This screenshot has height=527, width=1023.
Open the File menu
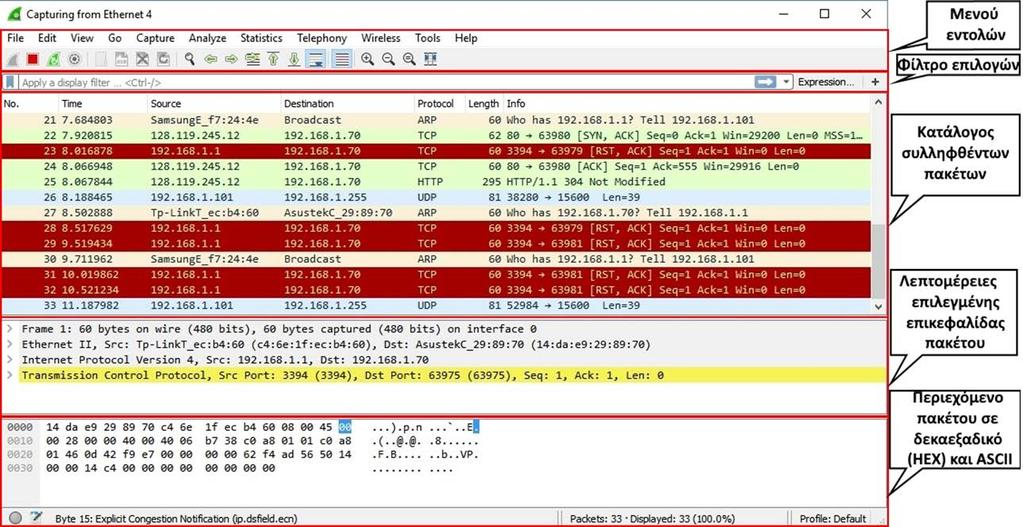click(15, 38)
